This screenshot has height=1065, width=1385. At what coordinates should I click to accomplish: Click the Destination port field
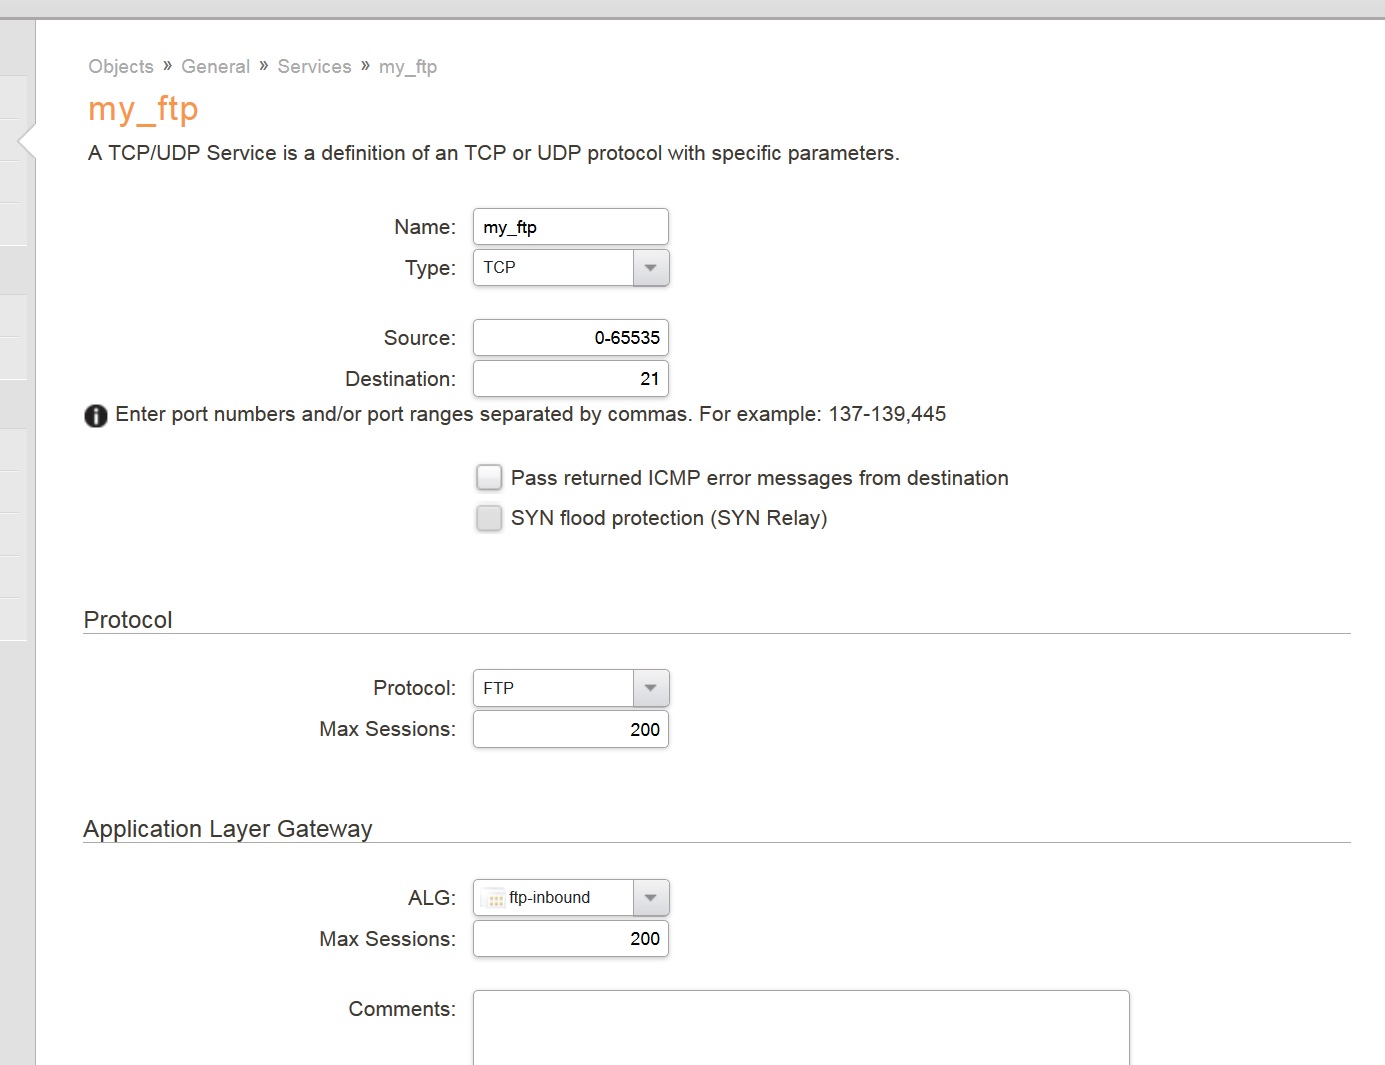570,379
